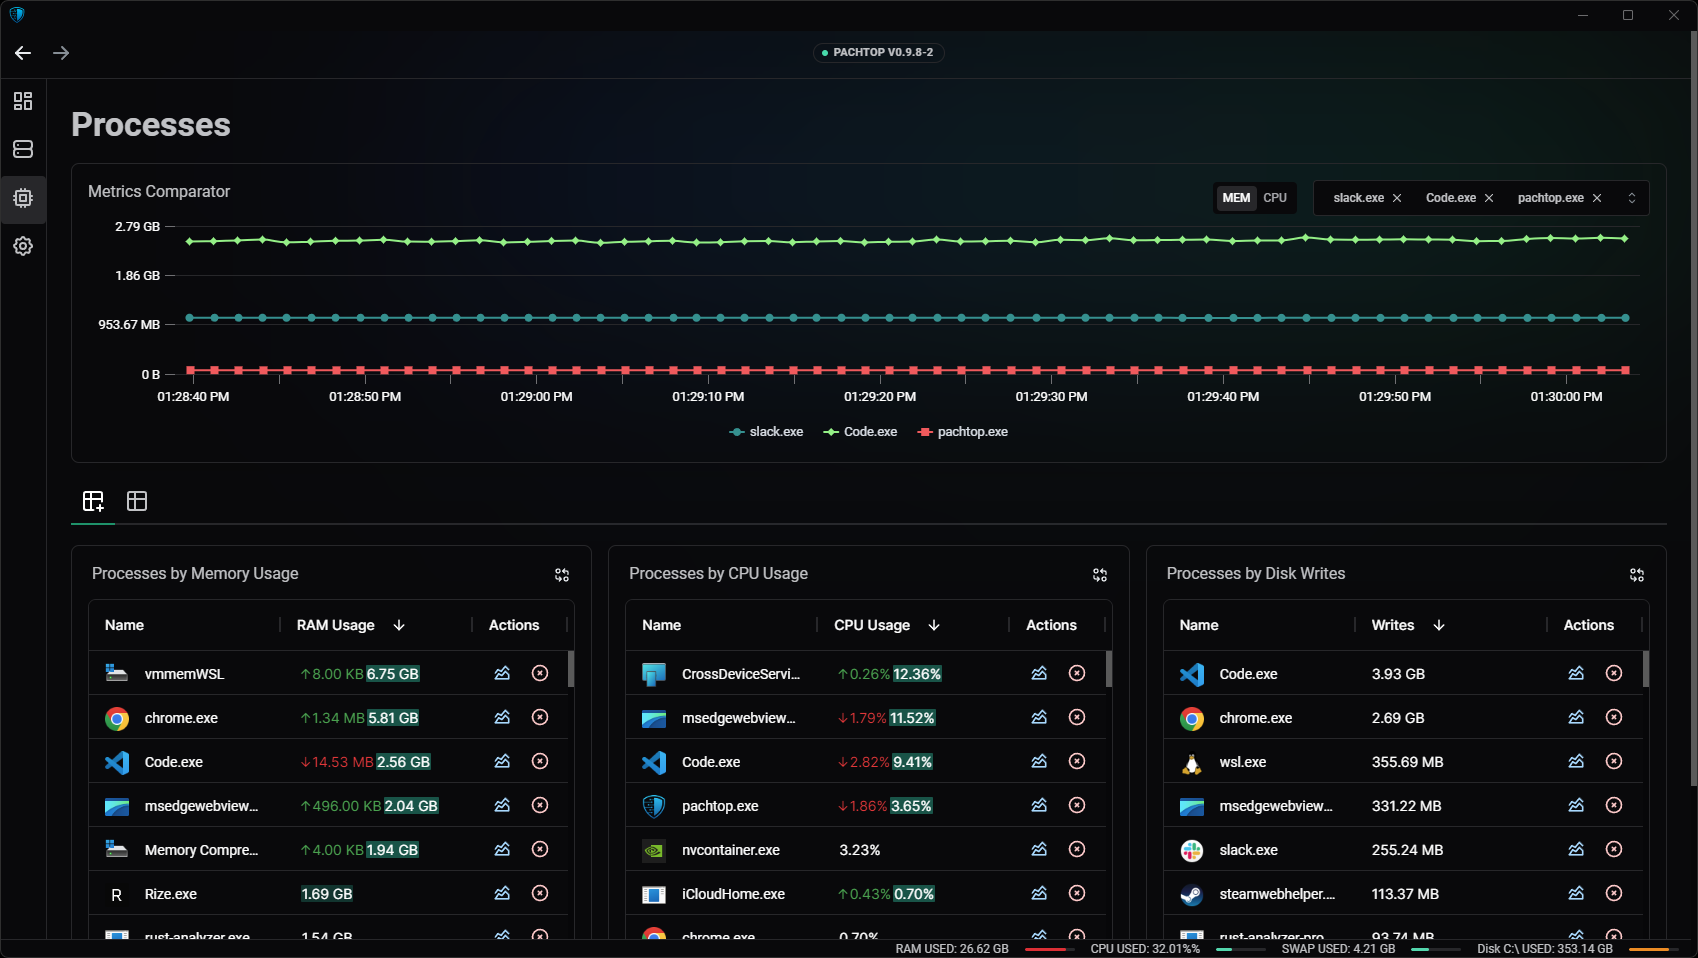Screen dimensions: 1698x958
Task: Switch comparator to MEM mode
Action: pyautogui.click(x=1236, y=198)
